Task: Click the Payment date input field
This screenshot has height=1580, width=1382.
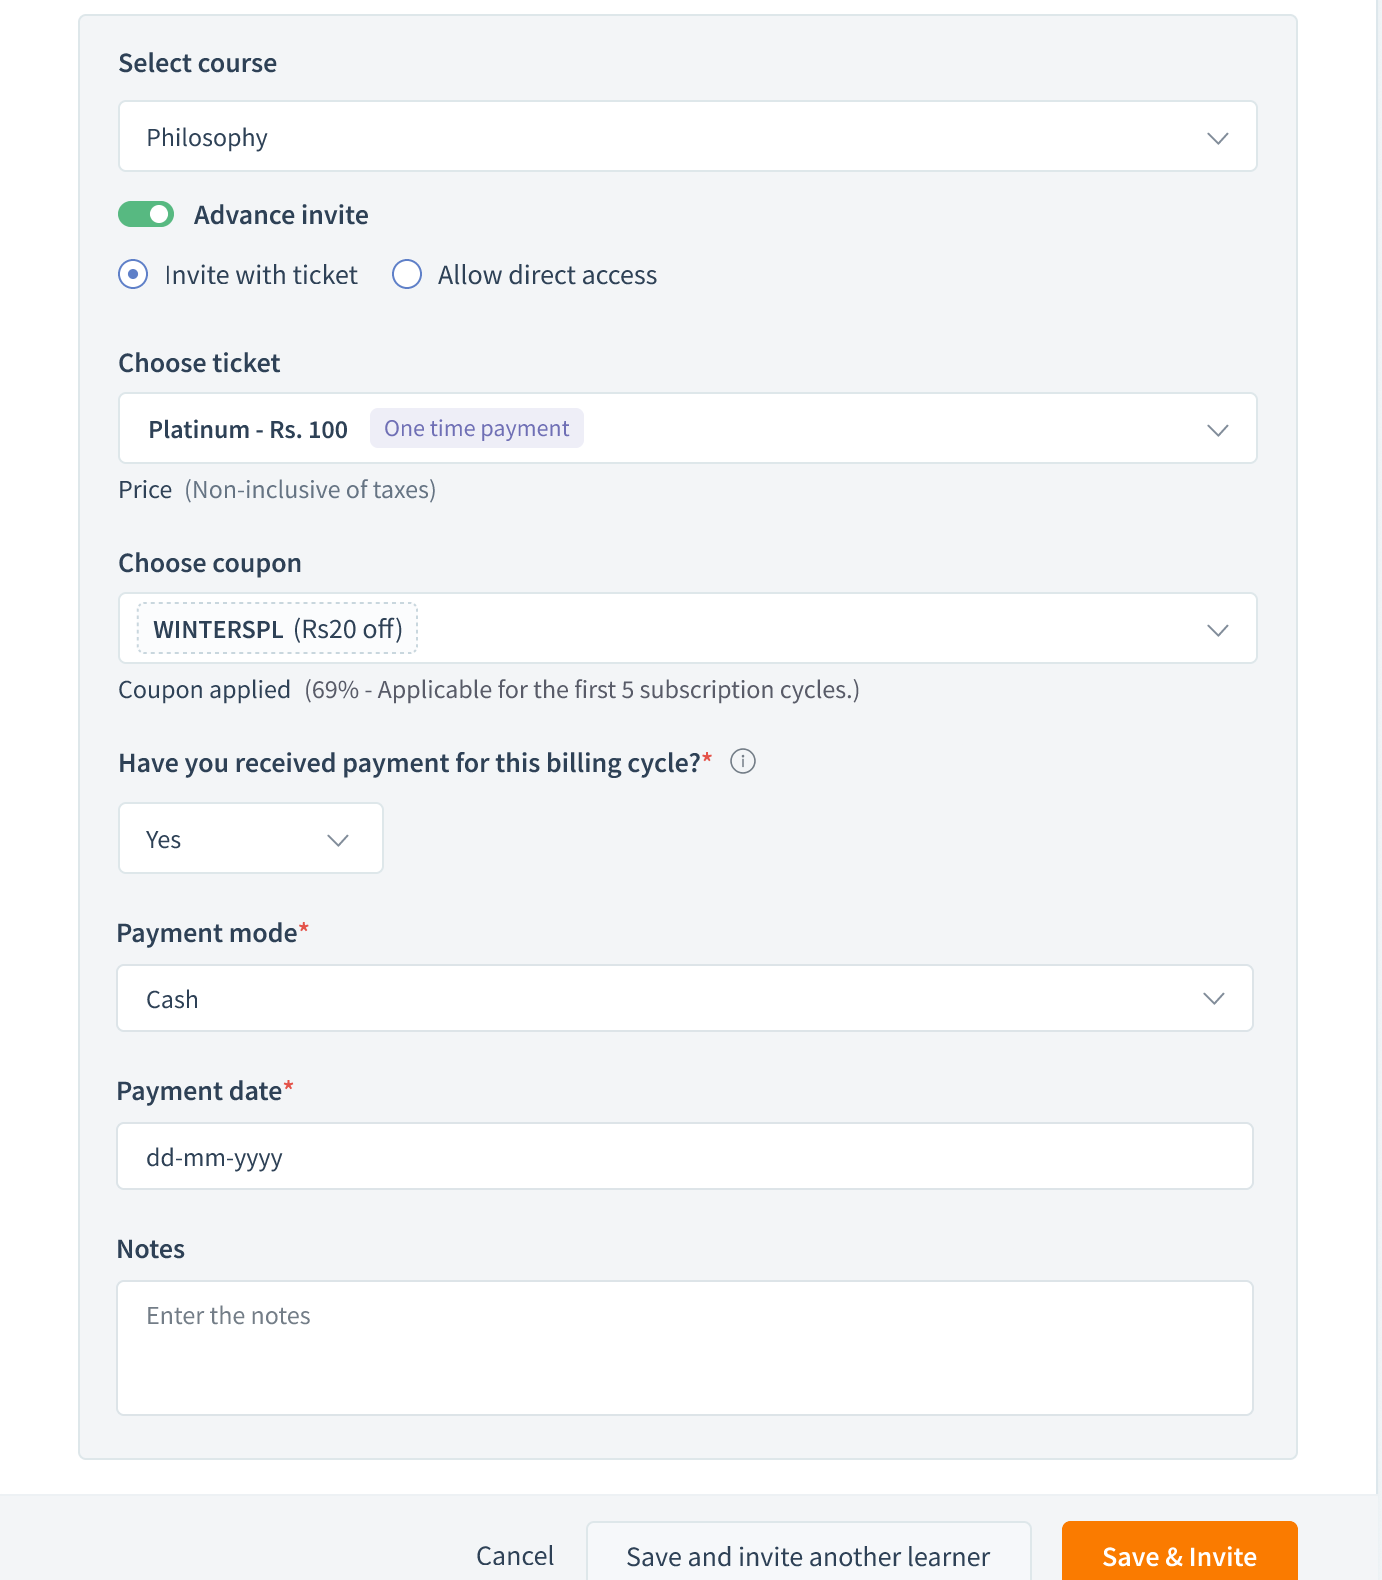Action: pyautogui.click(x=684, y=1157)
